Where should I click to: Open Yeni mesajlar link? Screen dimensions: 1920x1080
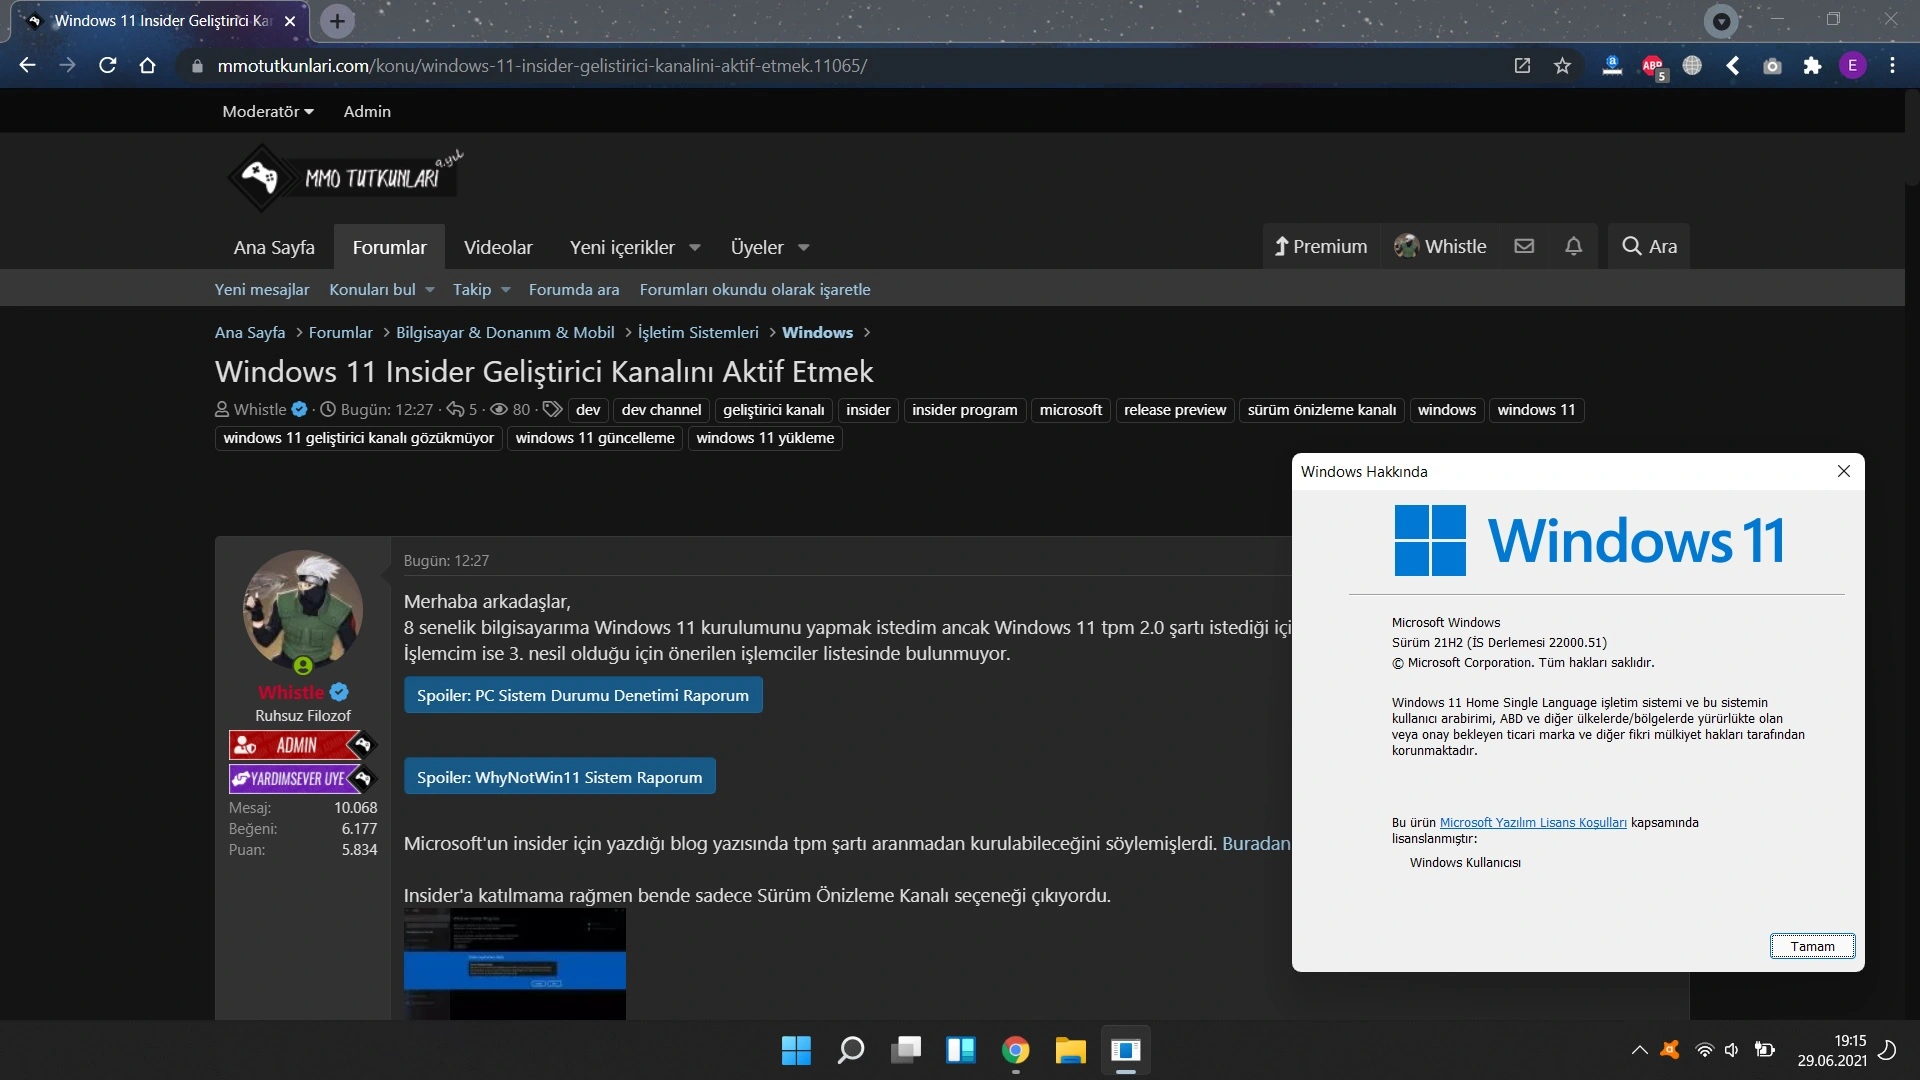[262, 290]
